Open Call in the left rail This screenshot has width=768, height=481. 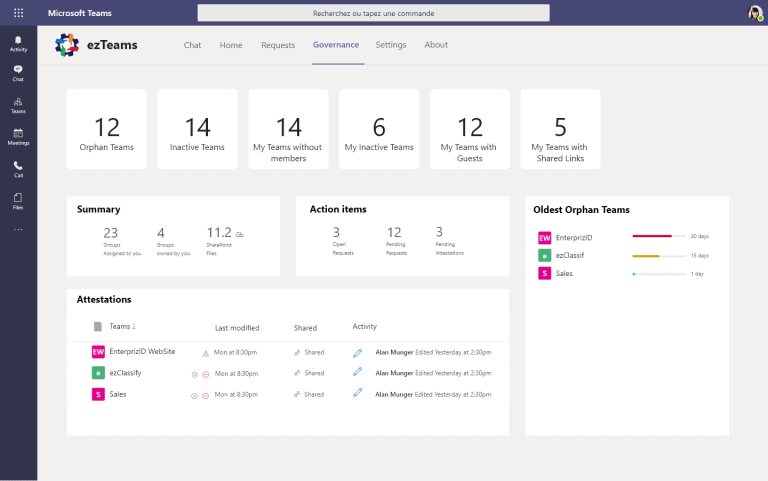[x=18, y=169]
